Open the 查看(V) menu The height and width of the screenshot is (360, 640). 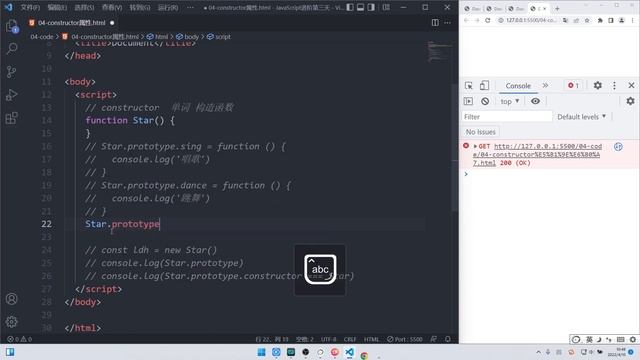coord(112,7)
